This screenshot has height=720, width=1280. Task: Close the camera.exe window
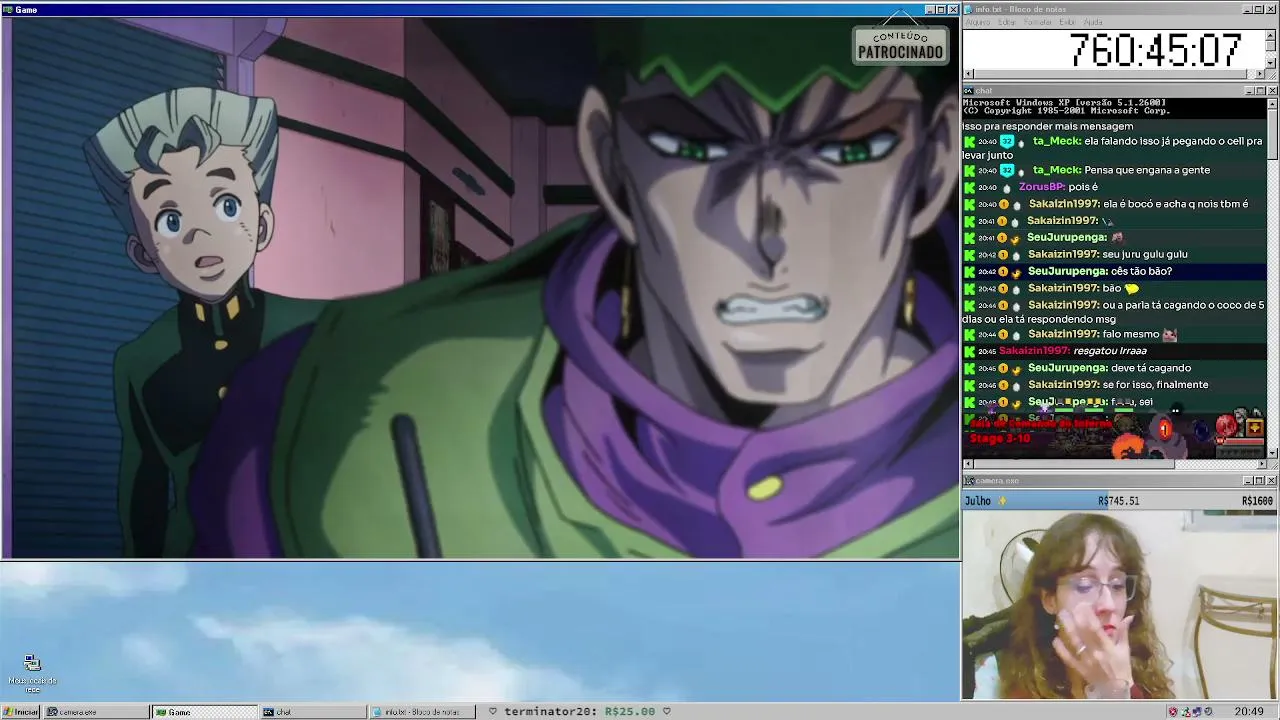(x=1272, y=481)
